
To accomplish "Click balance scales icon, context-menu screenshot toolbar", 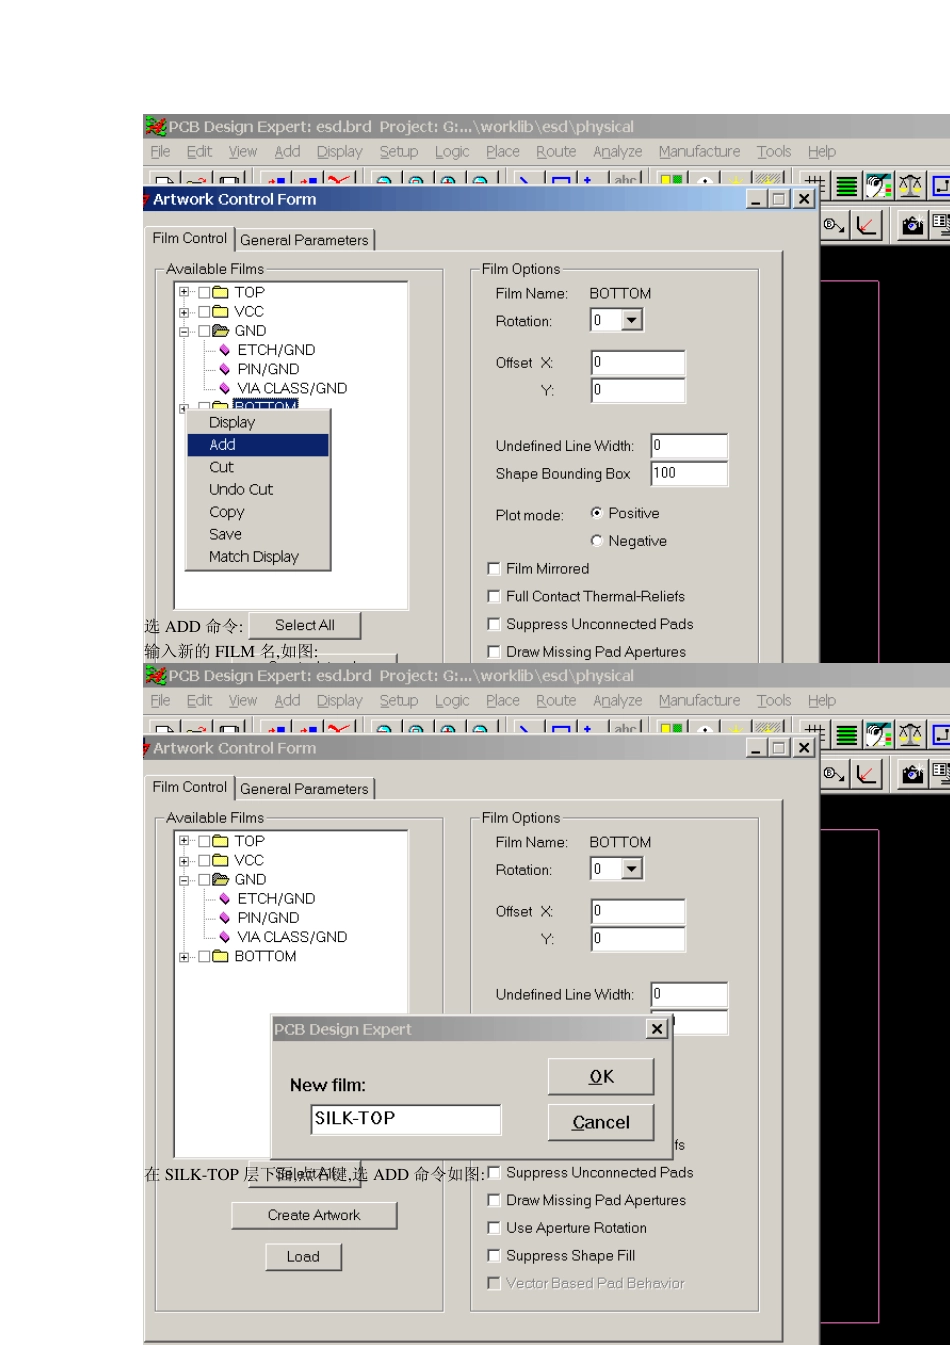I will (910, 186).
